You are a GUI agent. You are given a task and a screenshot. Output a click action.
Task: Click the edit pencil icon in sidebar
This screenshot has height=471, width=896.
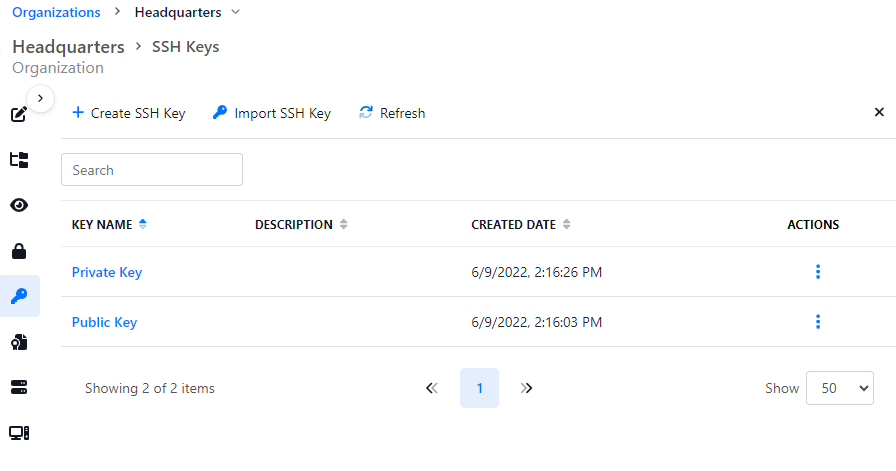(19, 114)
